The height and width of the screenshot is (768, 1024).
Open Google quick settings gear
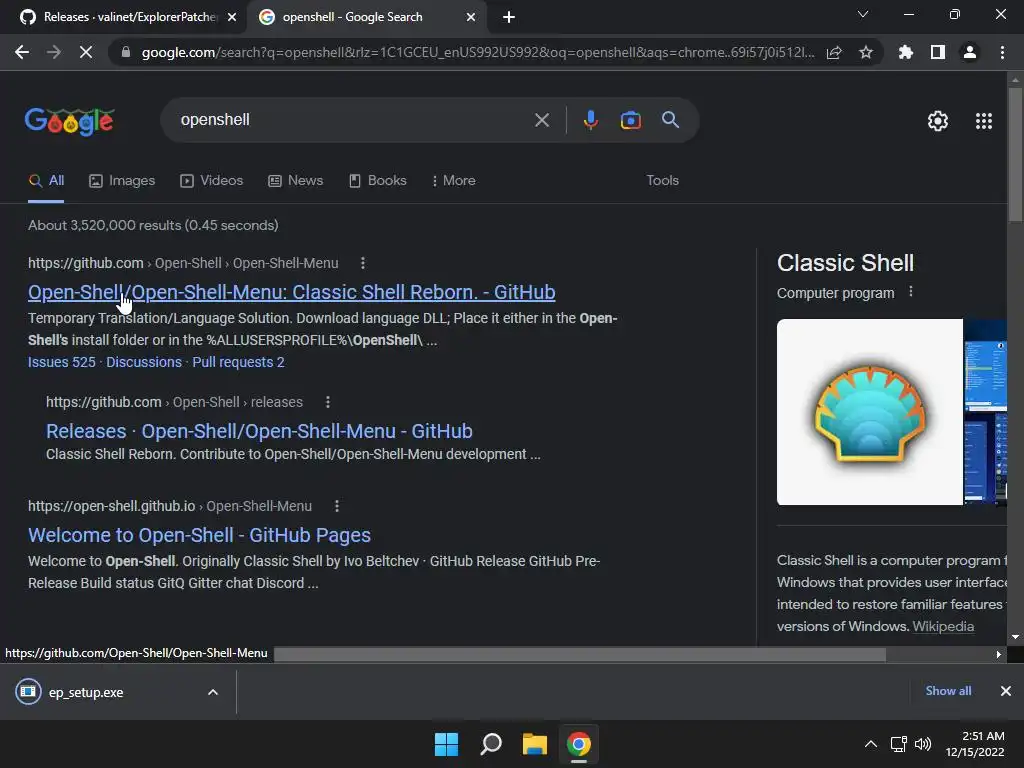coord(938,121)
